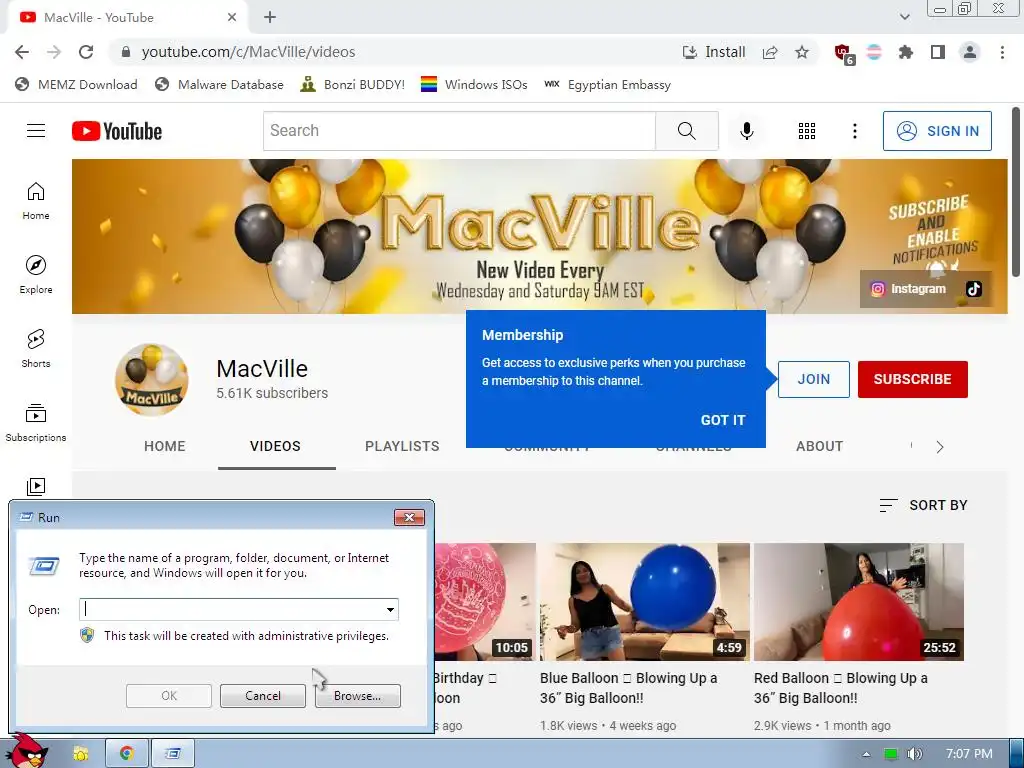Screen dimensions: 1024x768
Task: Open MacVille TikTok icon on banner
Action: (x=974, y=289)
